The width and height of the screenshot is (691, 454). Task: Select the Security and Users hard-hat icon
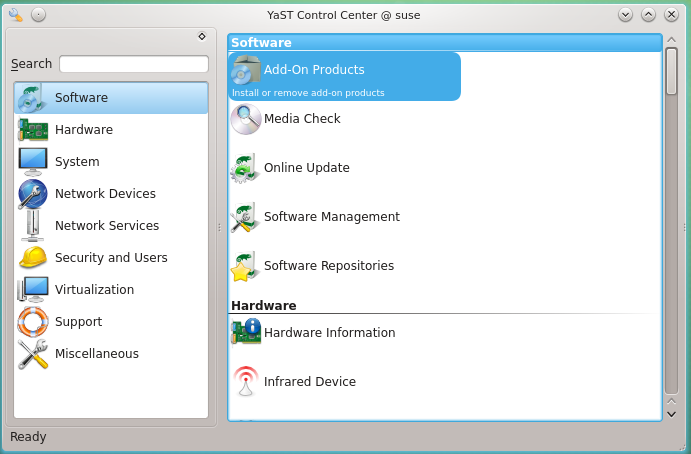(x=33, y=257)
